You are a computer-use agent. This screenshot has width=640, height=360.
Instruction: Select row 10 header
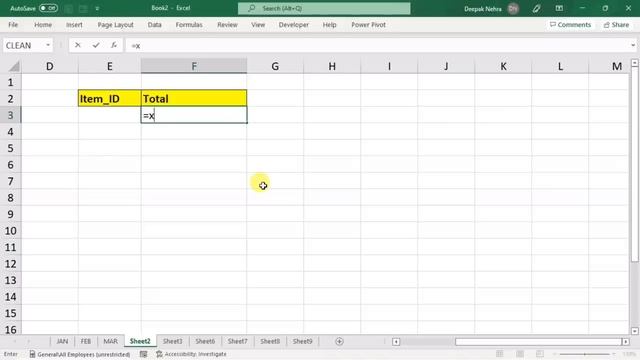pos(10,231)
